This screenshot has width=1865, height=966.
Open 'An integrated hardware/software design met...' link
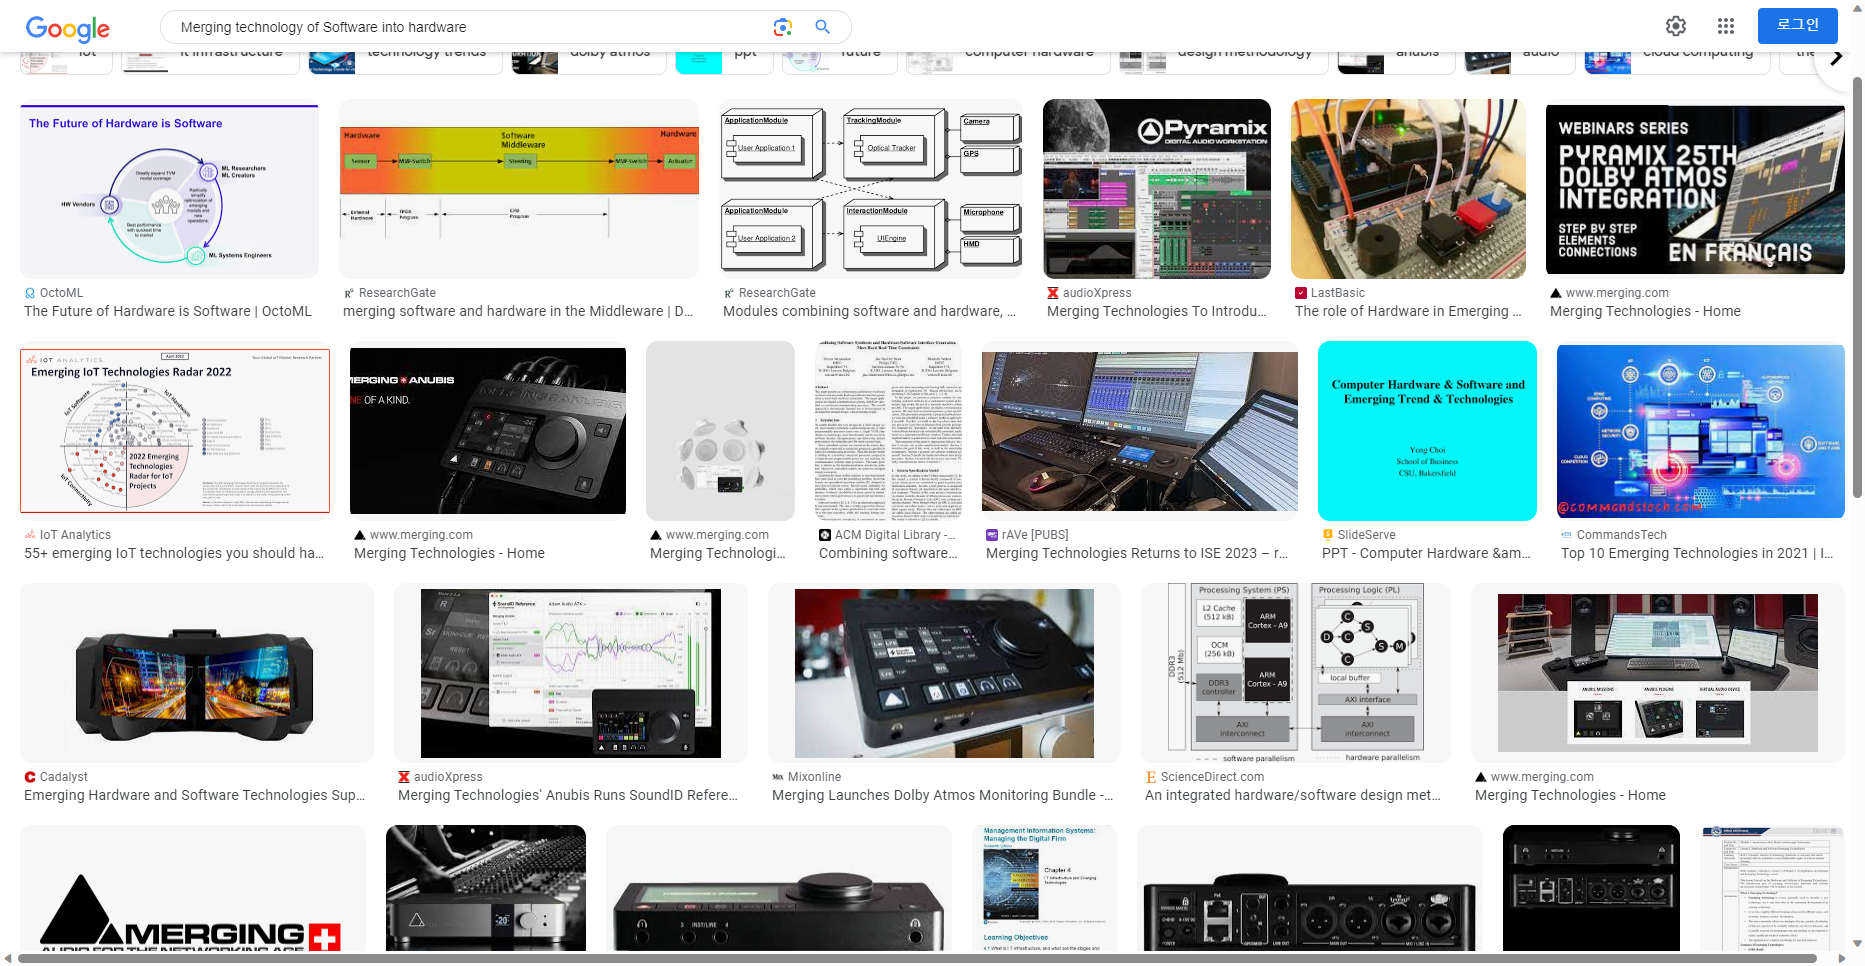1293,795
